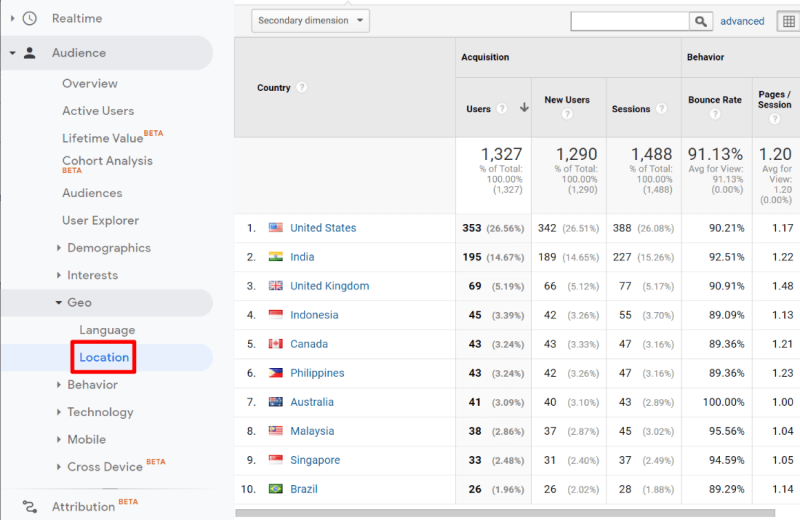800x520 pixels.
Task: Open the United States country link
Action: coord(323,228)
